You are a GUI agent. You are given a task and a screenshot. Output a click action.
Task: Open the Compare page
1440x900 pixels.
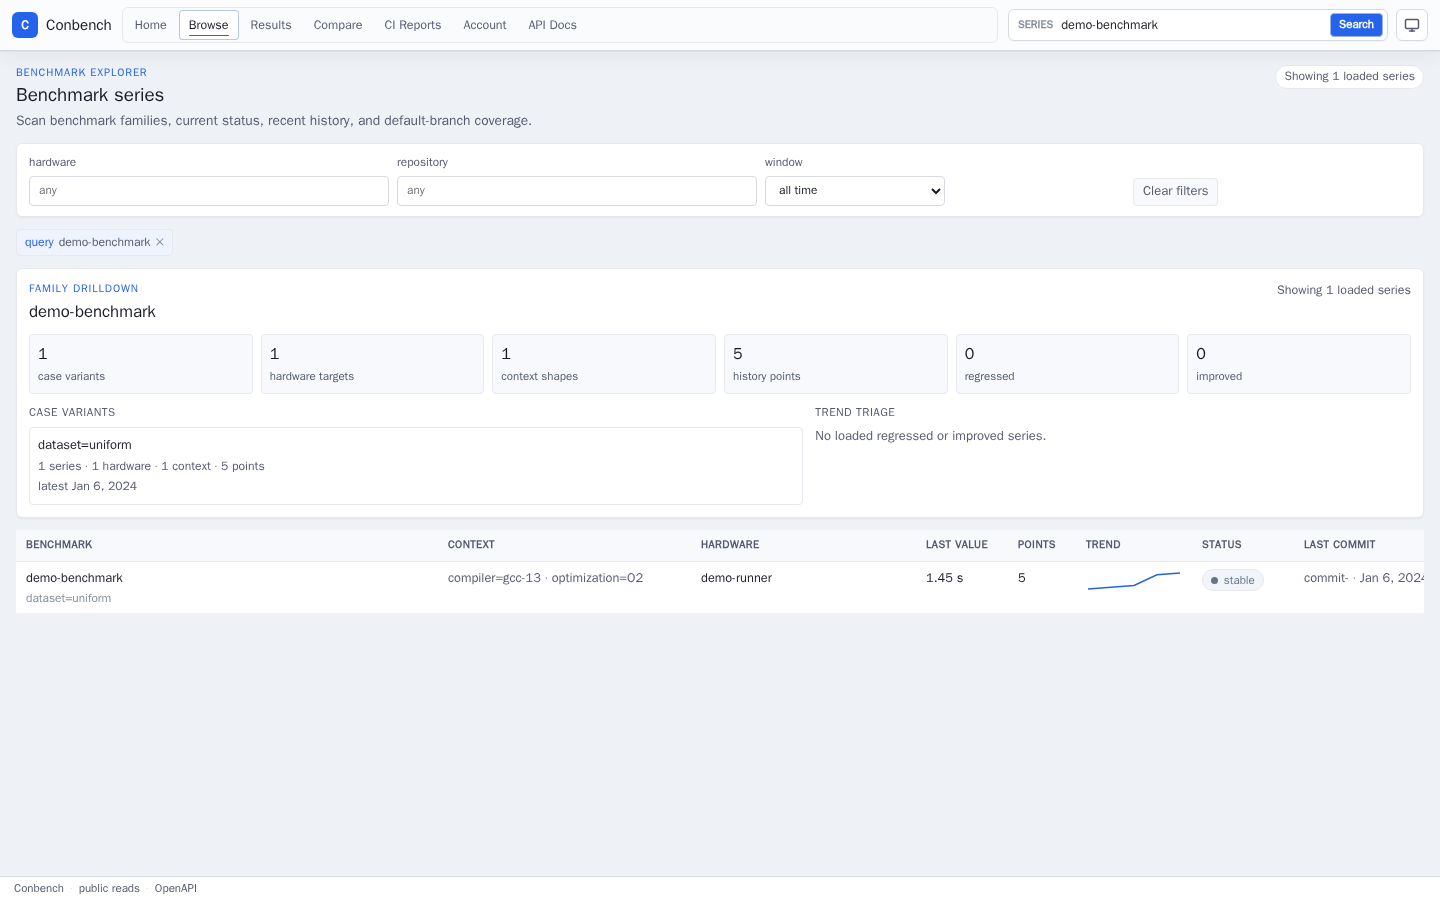coord(338,25)
